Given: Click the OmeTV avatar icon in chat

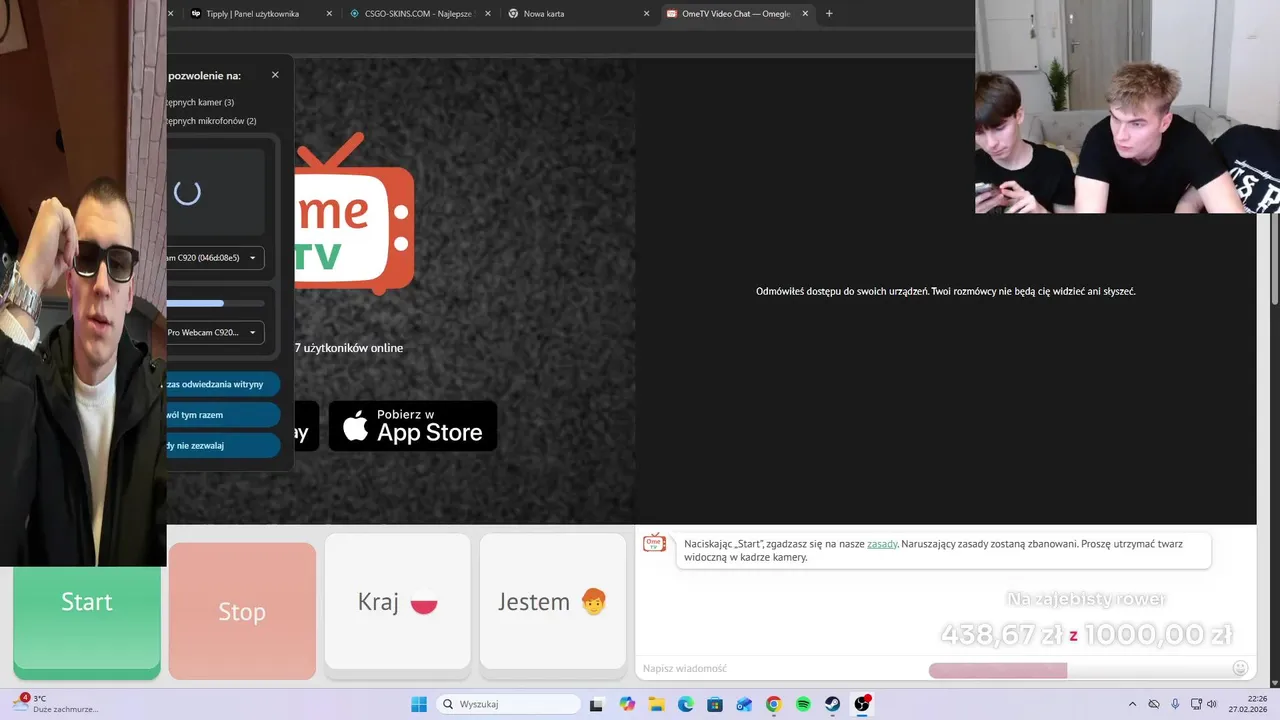Looking at the screenshot, I should click(654, 543).
